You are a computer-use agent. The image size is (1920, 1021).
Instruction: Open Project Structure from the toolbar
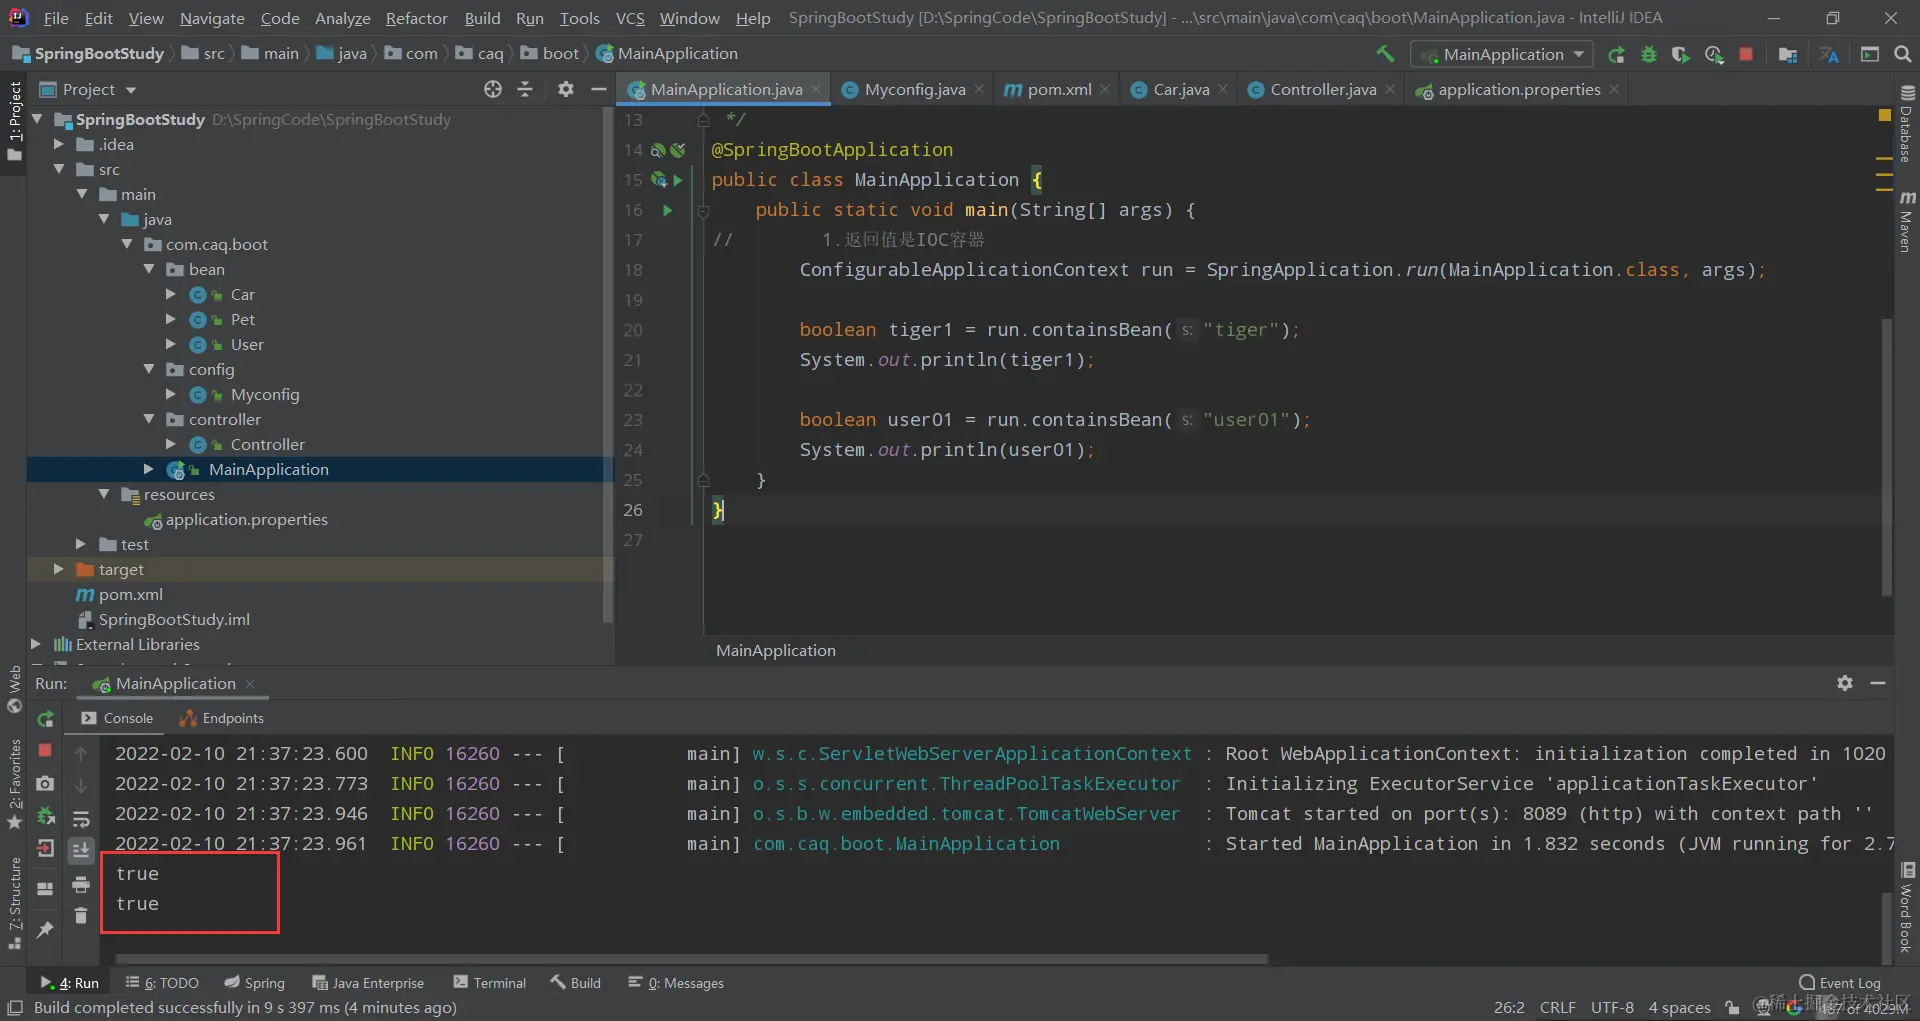1788,55
